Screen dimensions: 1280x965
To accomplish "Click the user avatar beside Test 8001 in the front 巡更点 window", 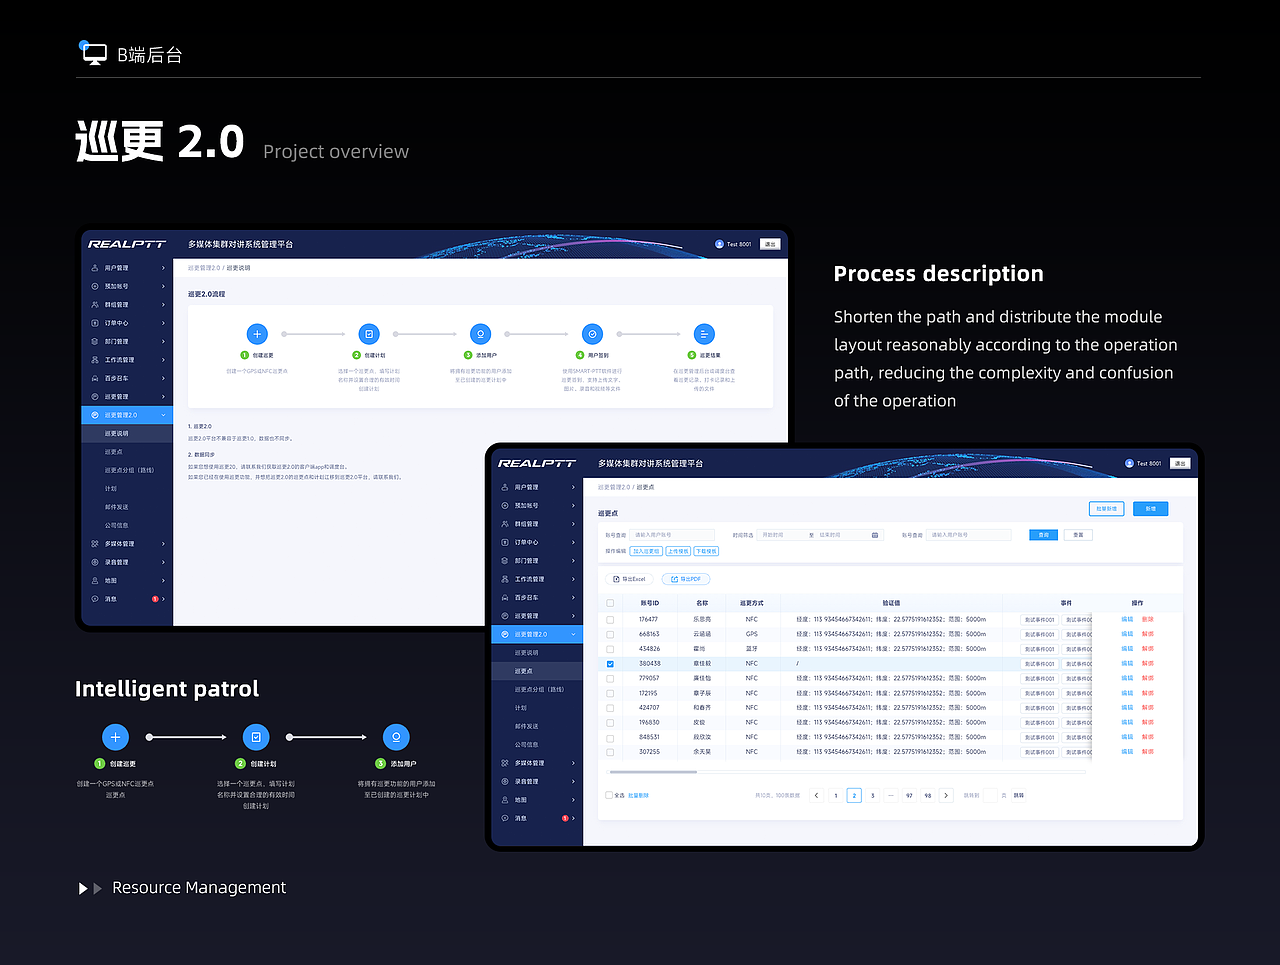I will [x=1129, y=463].
